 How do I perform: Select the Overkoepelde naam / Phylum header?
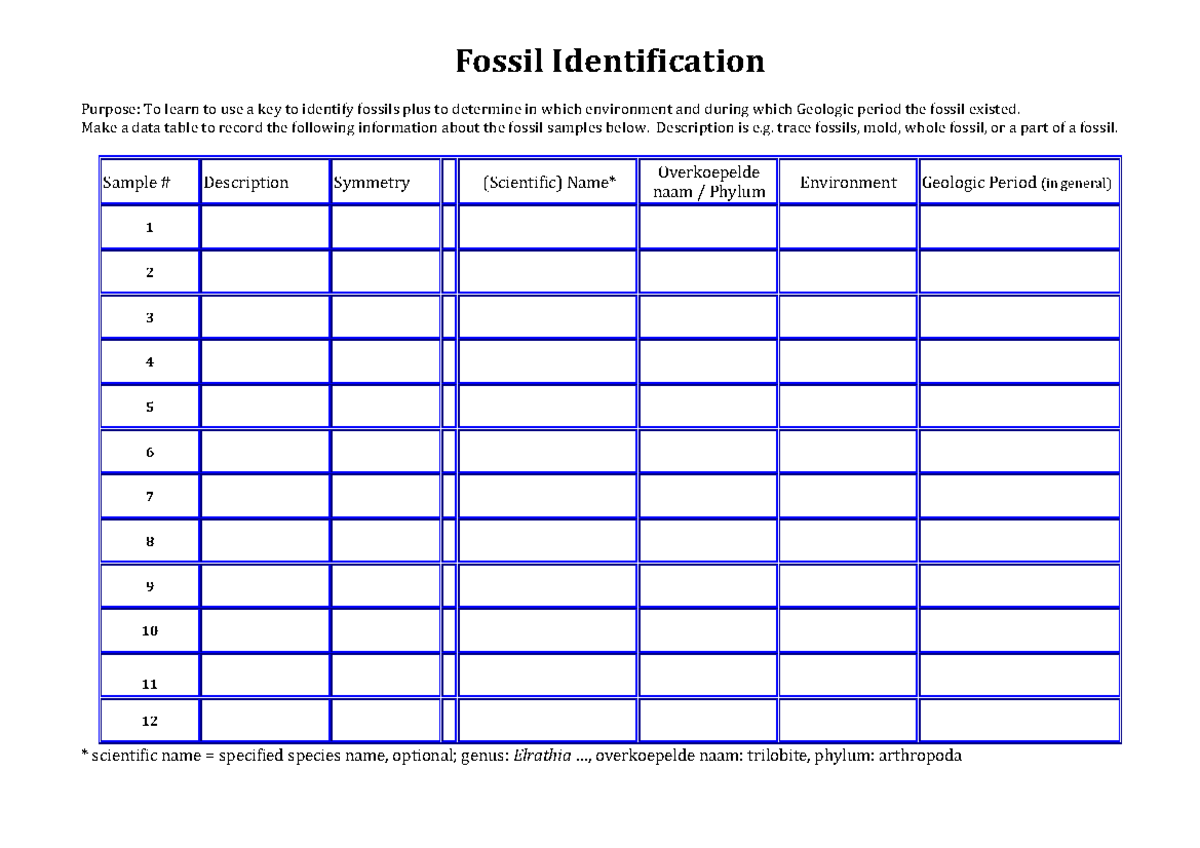(x=707, y=183)
